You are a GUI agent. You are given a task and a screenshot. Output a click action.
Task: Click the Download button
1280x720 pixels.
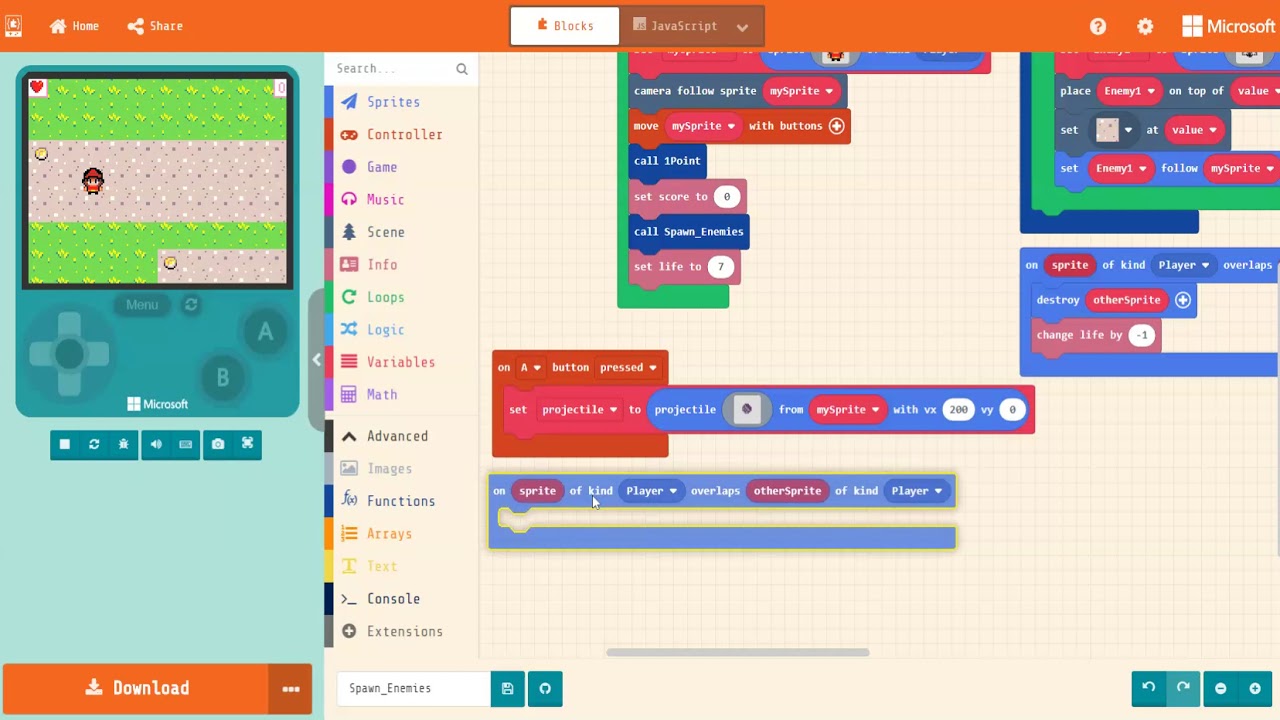click(x=136, y=688)
